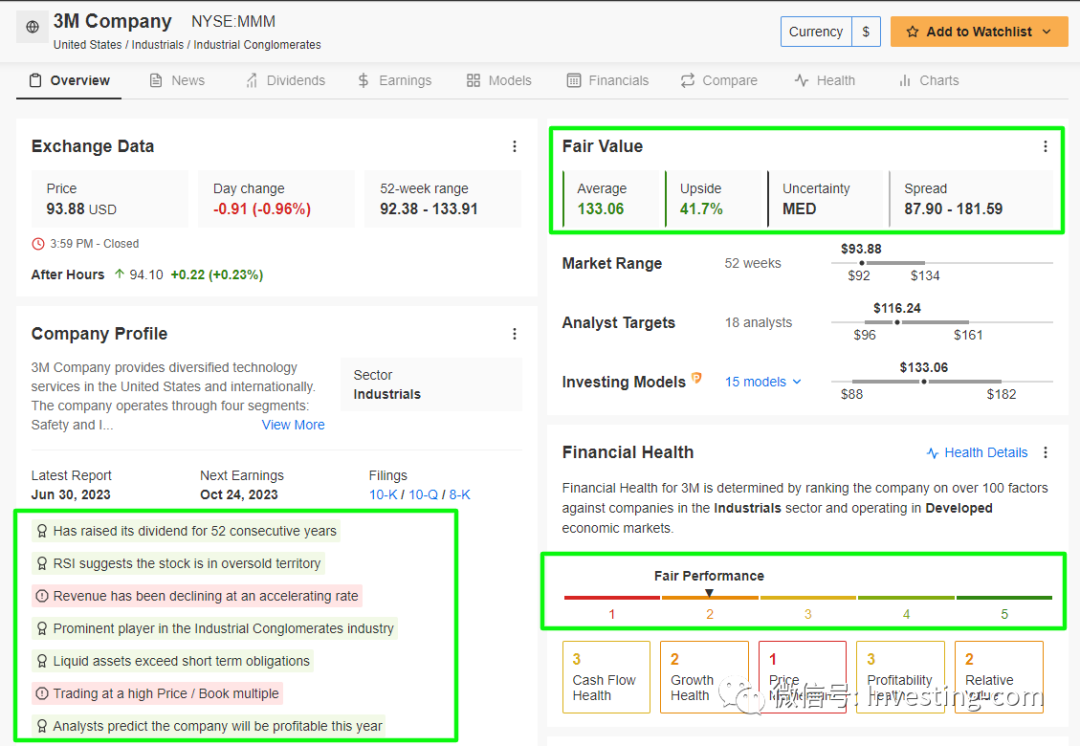Click the Add to Watchlist button
1080x746 pixels.
pos(979,32)
